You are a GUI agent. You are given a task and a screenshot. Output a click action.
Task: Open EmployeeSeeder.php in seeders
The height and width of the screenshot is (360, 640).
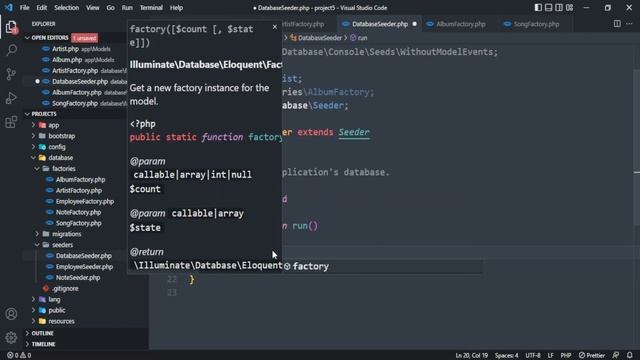[x=84, y=267]
